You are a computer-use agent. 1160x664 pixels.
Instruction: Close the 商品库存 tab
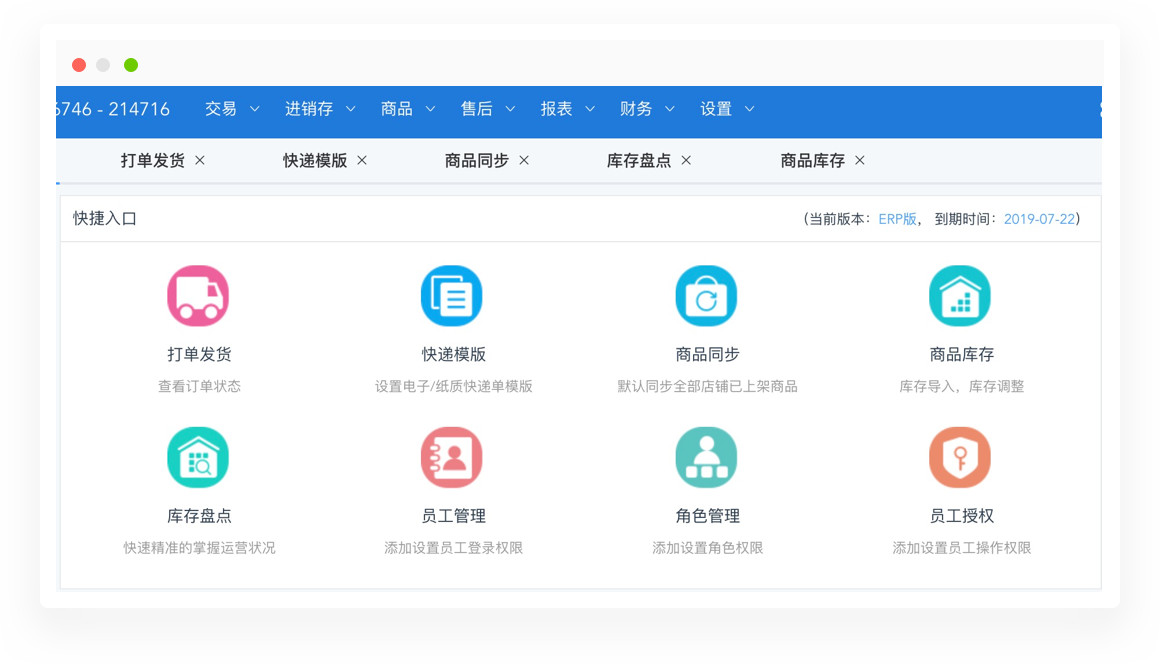pos(860,160)
